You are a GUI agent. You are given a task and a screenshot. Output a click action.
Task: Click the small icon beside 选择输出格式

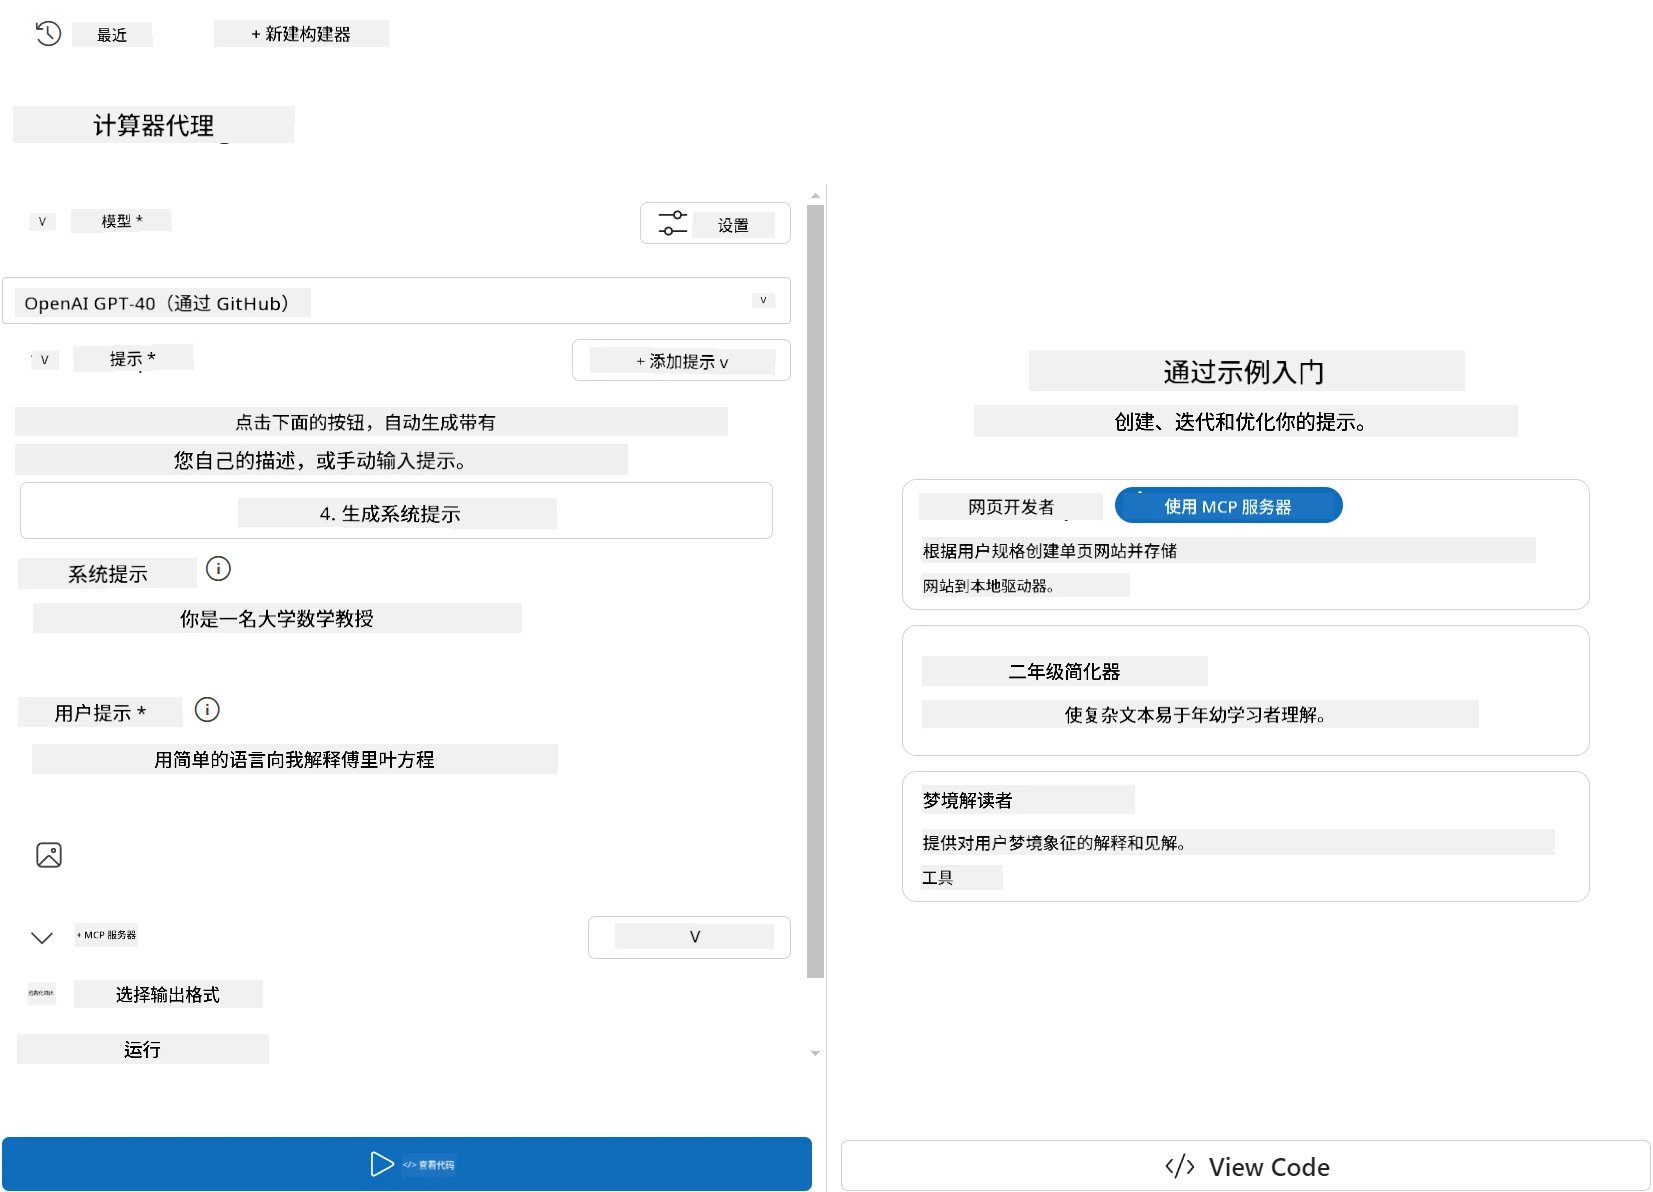(x=41, y=993)
